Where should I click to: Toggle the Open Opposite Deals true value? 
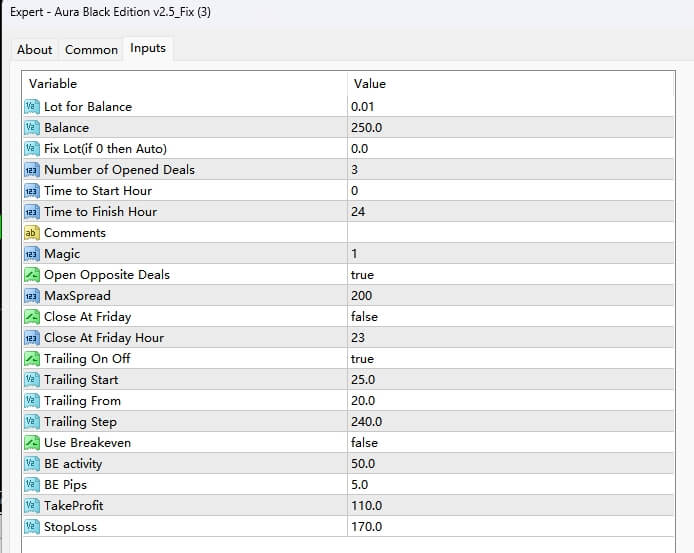coord(363,275)
